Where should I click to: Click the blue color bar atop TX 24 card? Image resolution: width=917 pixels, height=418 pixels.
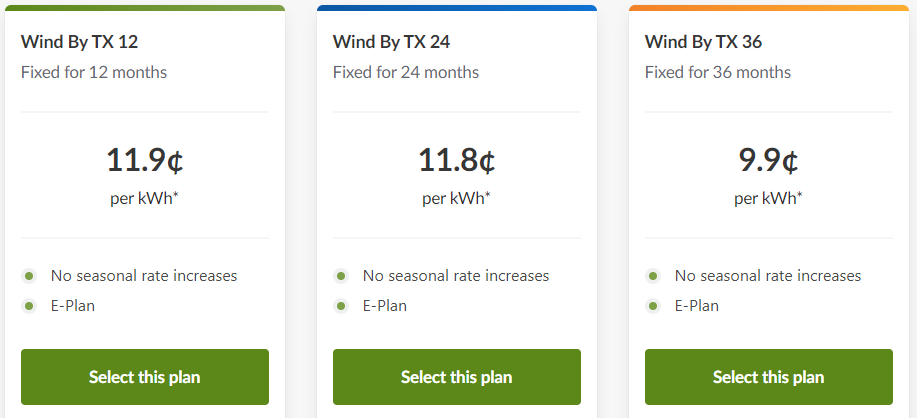point(456,8)
